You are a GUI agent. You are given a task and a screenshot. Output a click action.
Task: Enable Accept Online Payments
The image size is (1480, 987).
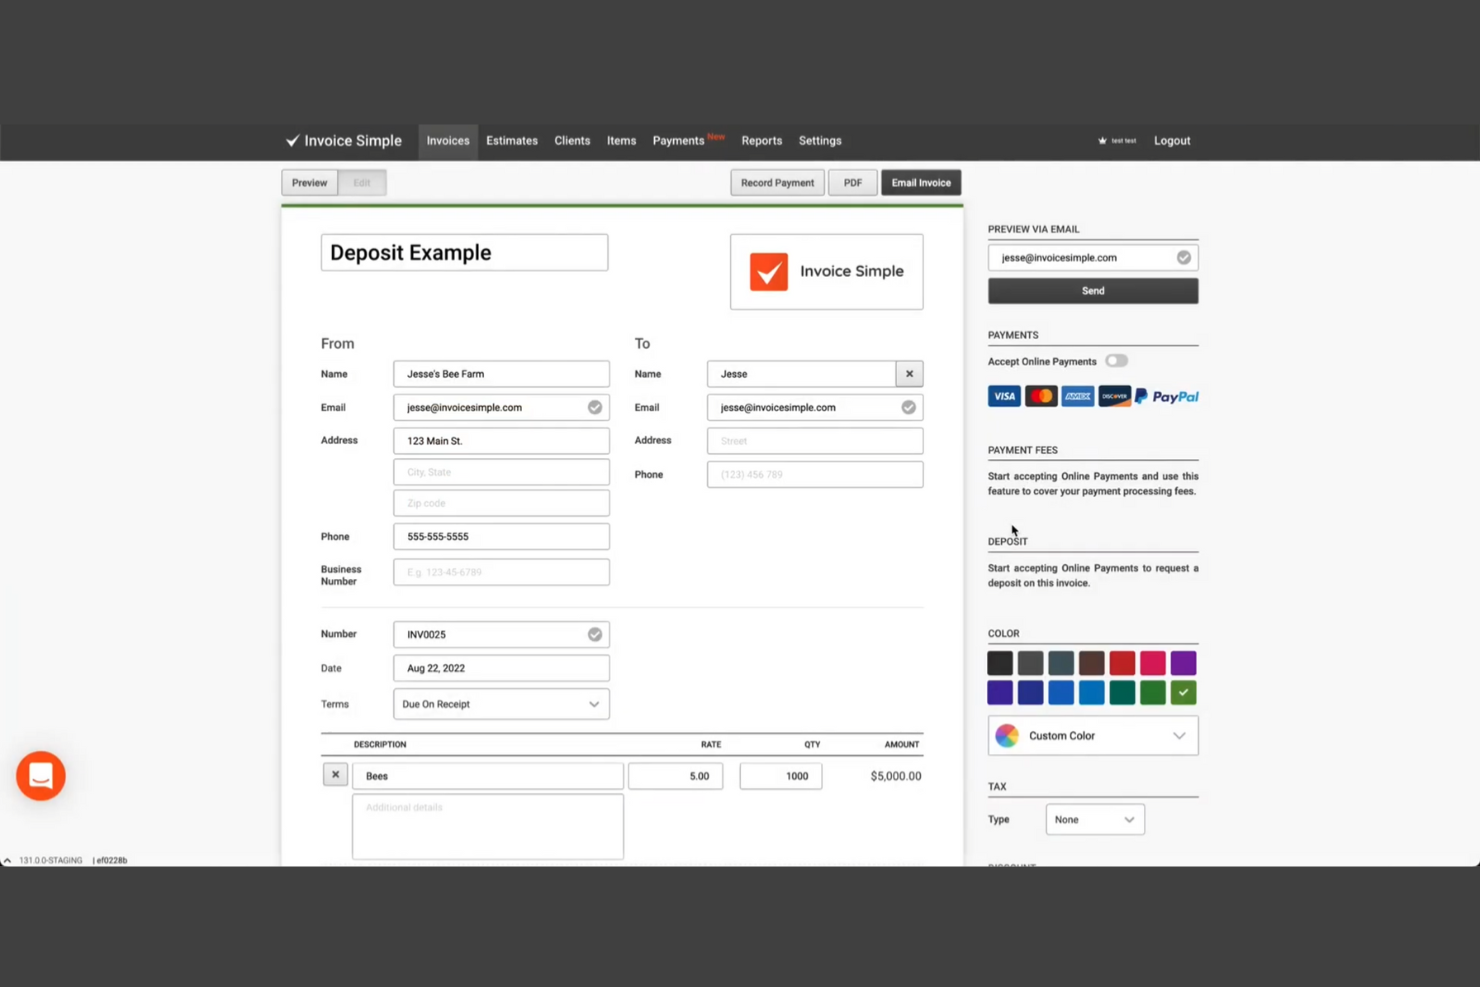[x=1116, y=361]
